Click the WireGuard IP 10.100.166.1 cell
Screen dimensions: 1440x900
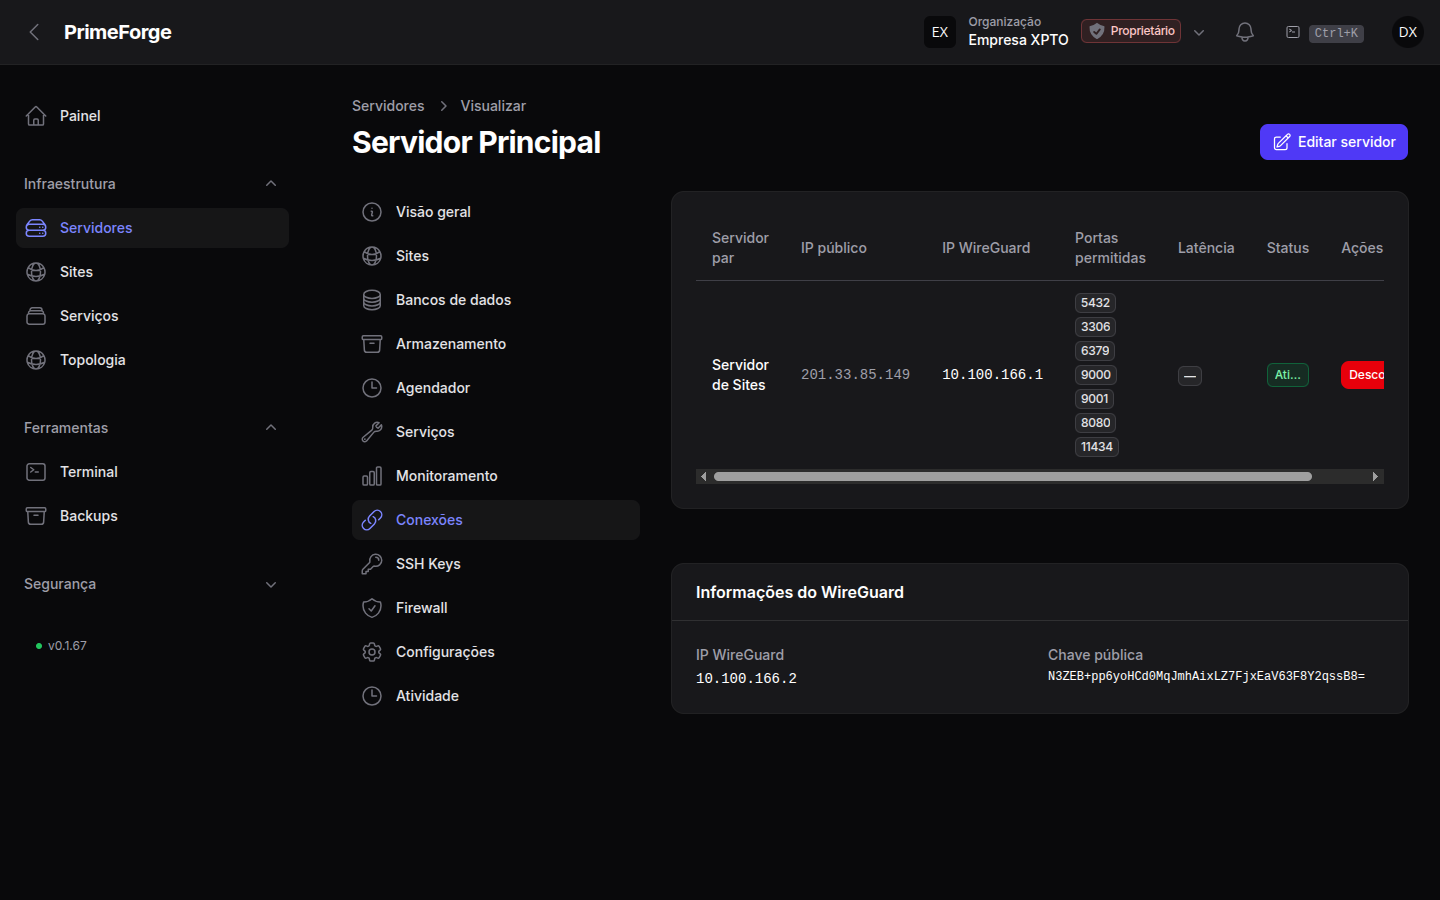[992, 375]
